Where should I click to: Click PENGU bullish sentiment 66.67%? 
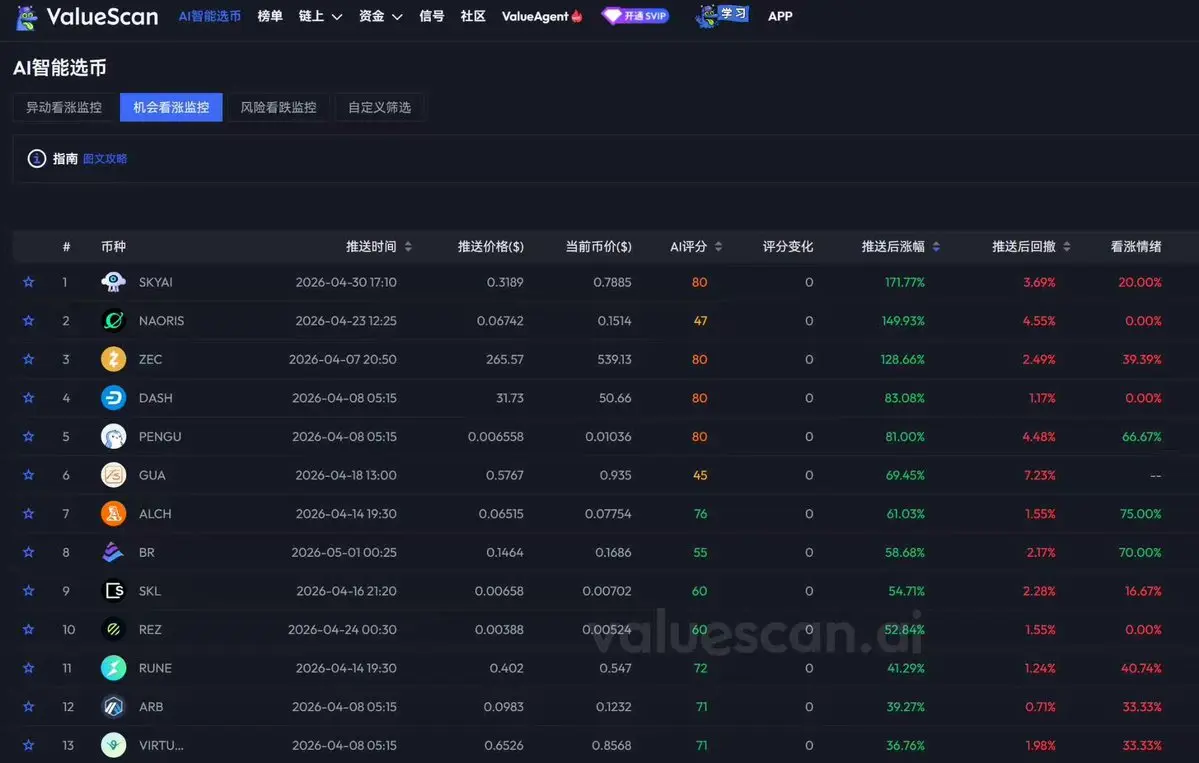[1142, 437]
